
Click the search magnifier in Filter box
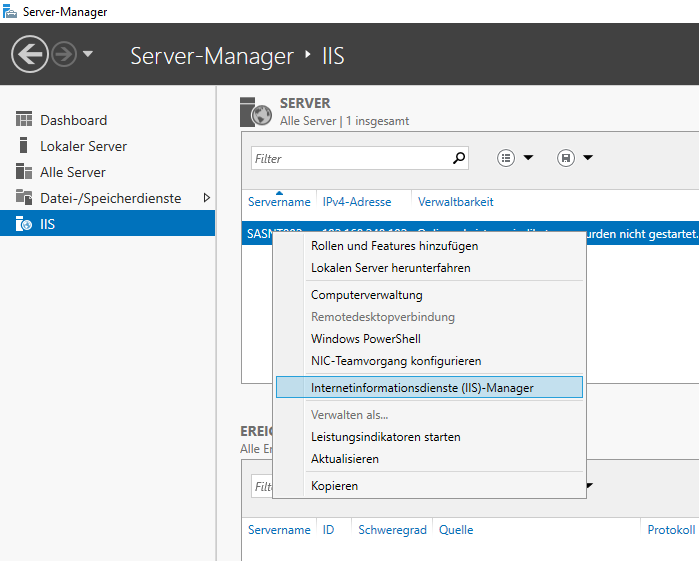(459, 158)
